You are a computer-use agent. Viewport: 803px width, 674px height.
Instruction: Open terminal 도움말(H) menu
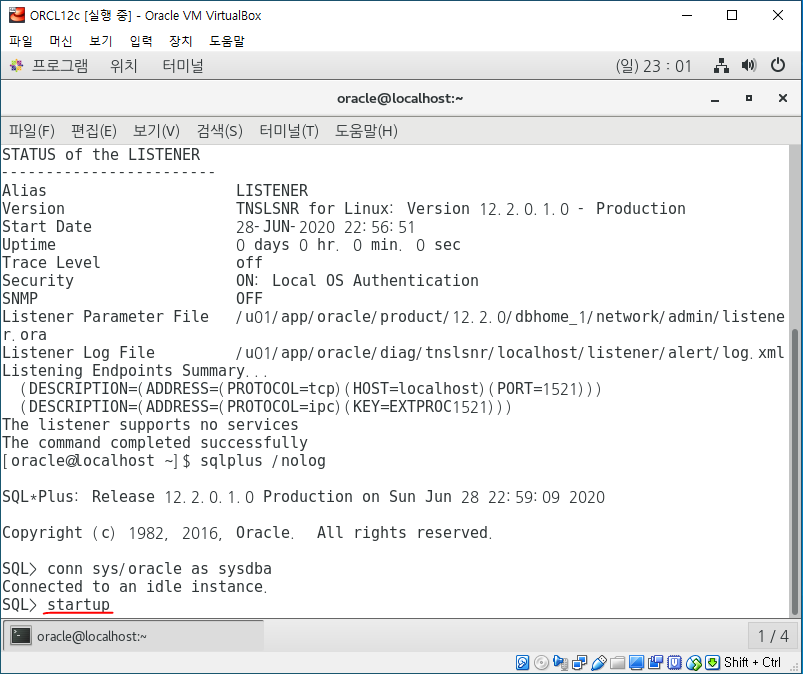pos(366,131)
